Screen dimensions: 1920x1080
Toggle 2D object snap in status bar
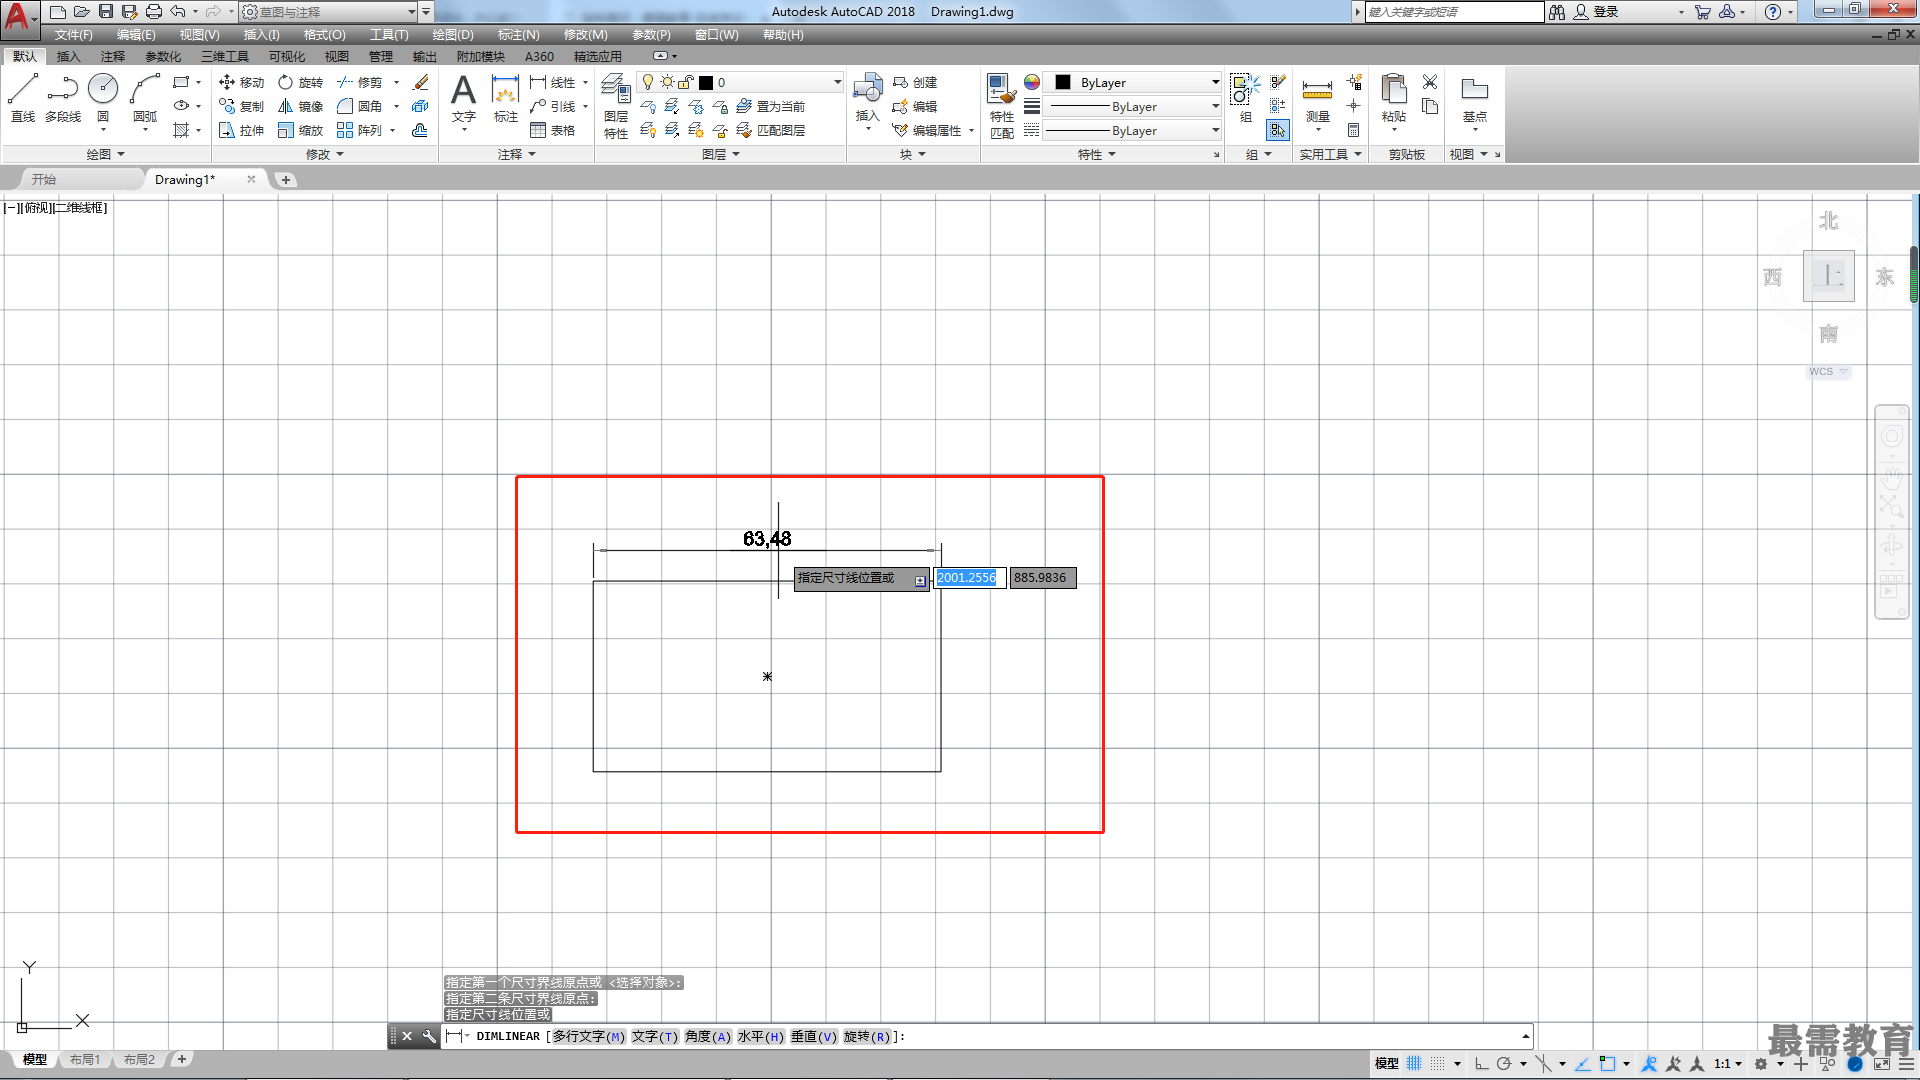click(1607, 1063)
